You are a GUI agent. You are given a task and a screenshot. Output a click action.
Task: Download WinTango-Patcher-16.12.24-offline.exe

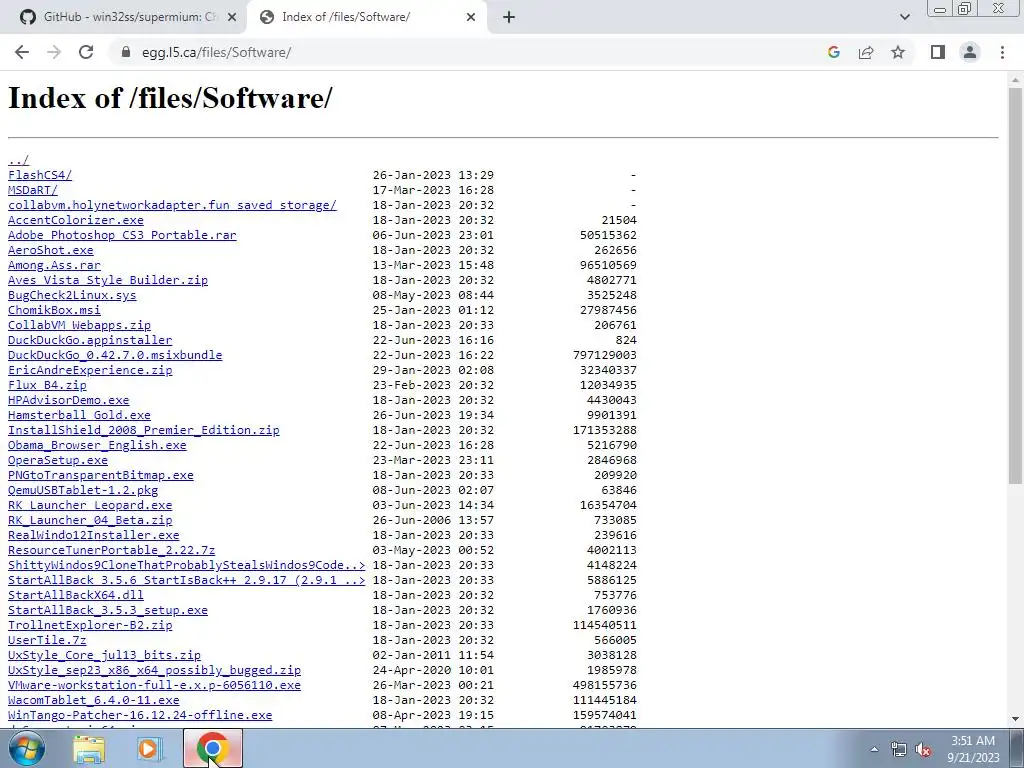(140, 716)
